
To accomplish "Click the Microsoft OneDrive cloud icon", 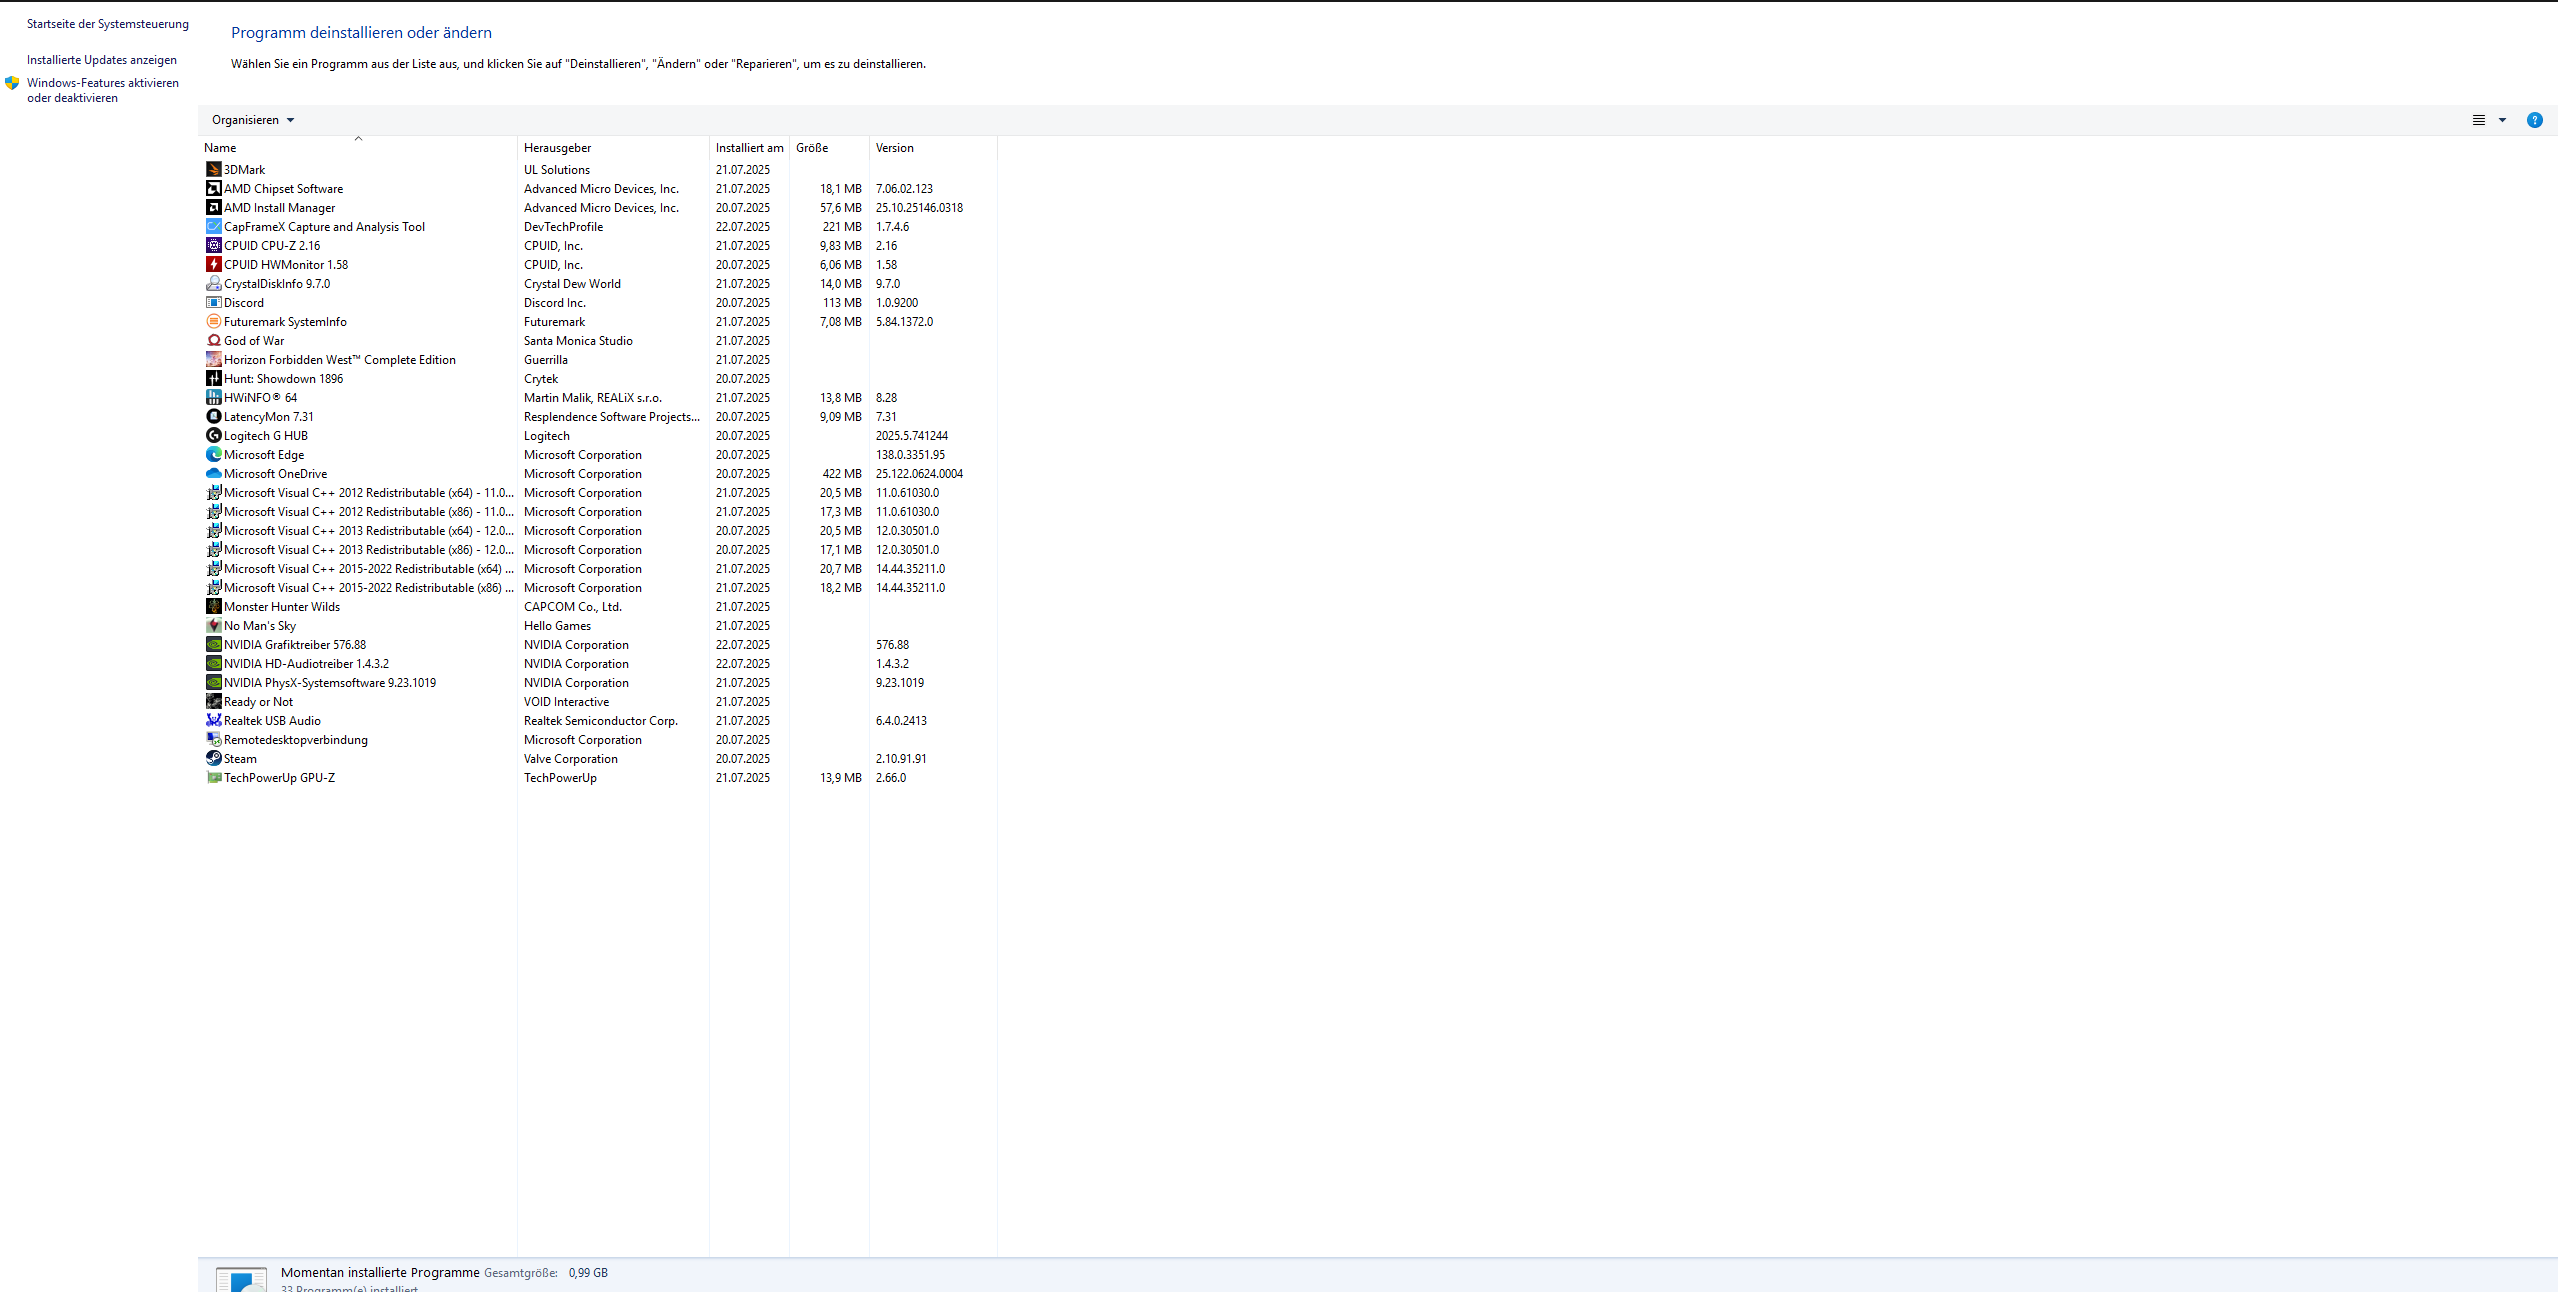I will pyautogui.click(x=213, y=473).
